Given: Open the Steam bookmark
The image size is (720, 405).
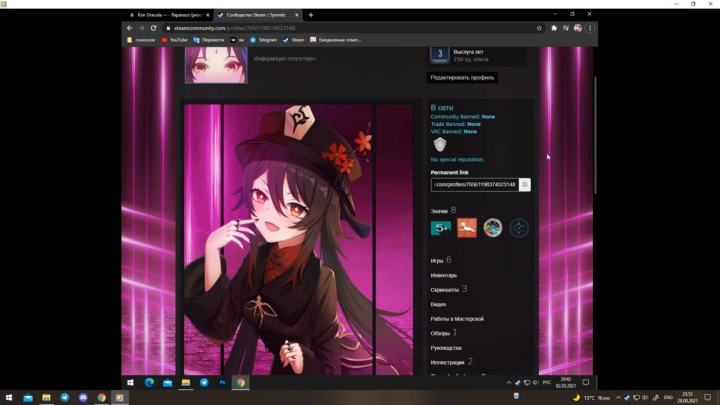Looking at the screenshot, I should 293,40.
